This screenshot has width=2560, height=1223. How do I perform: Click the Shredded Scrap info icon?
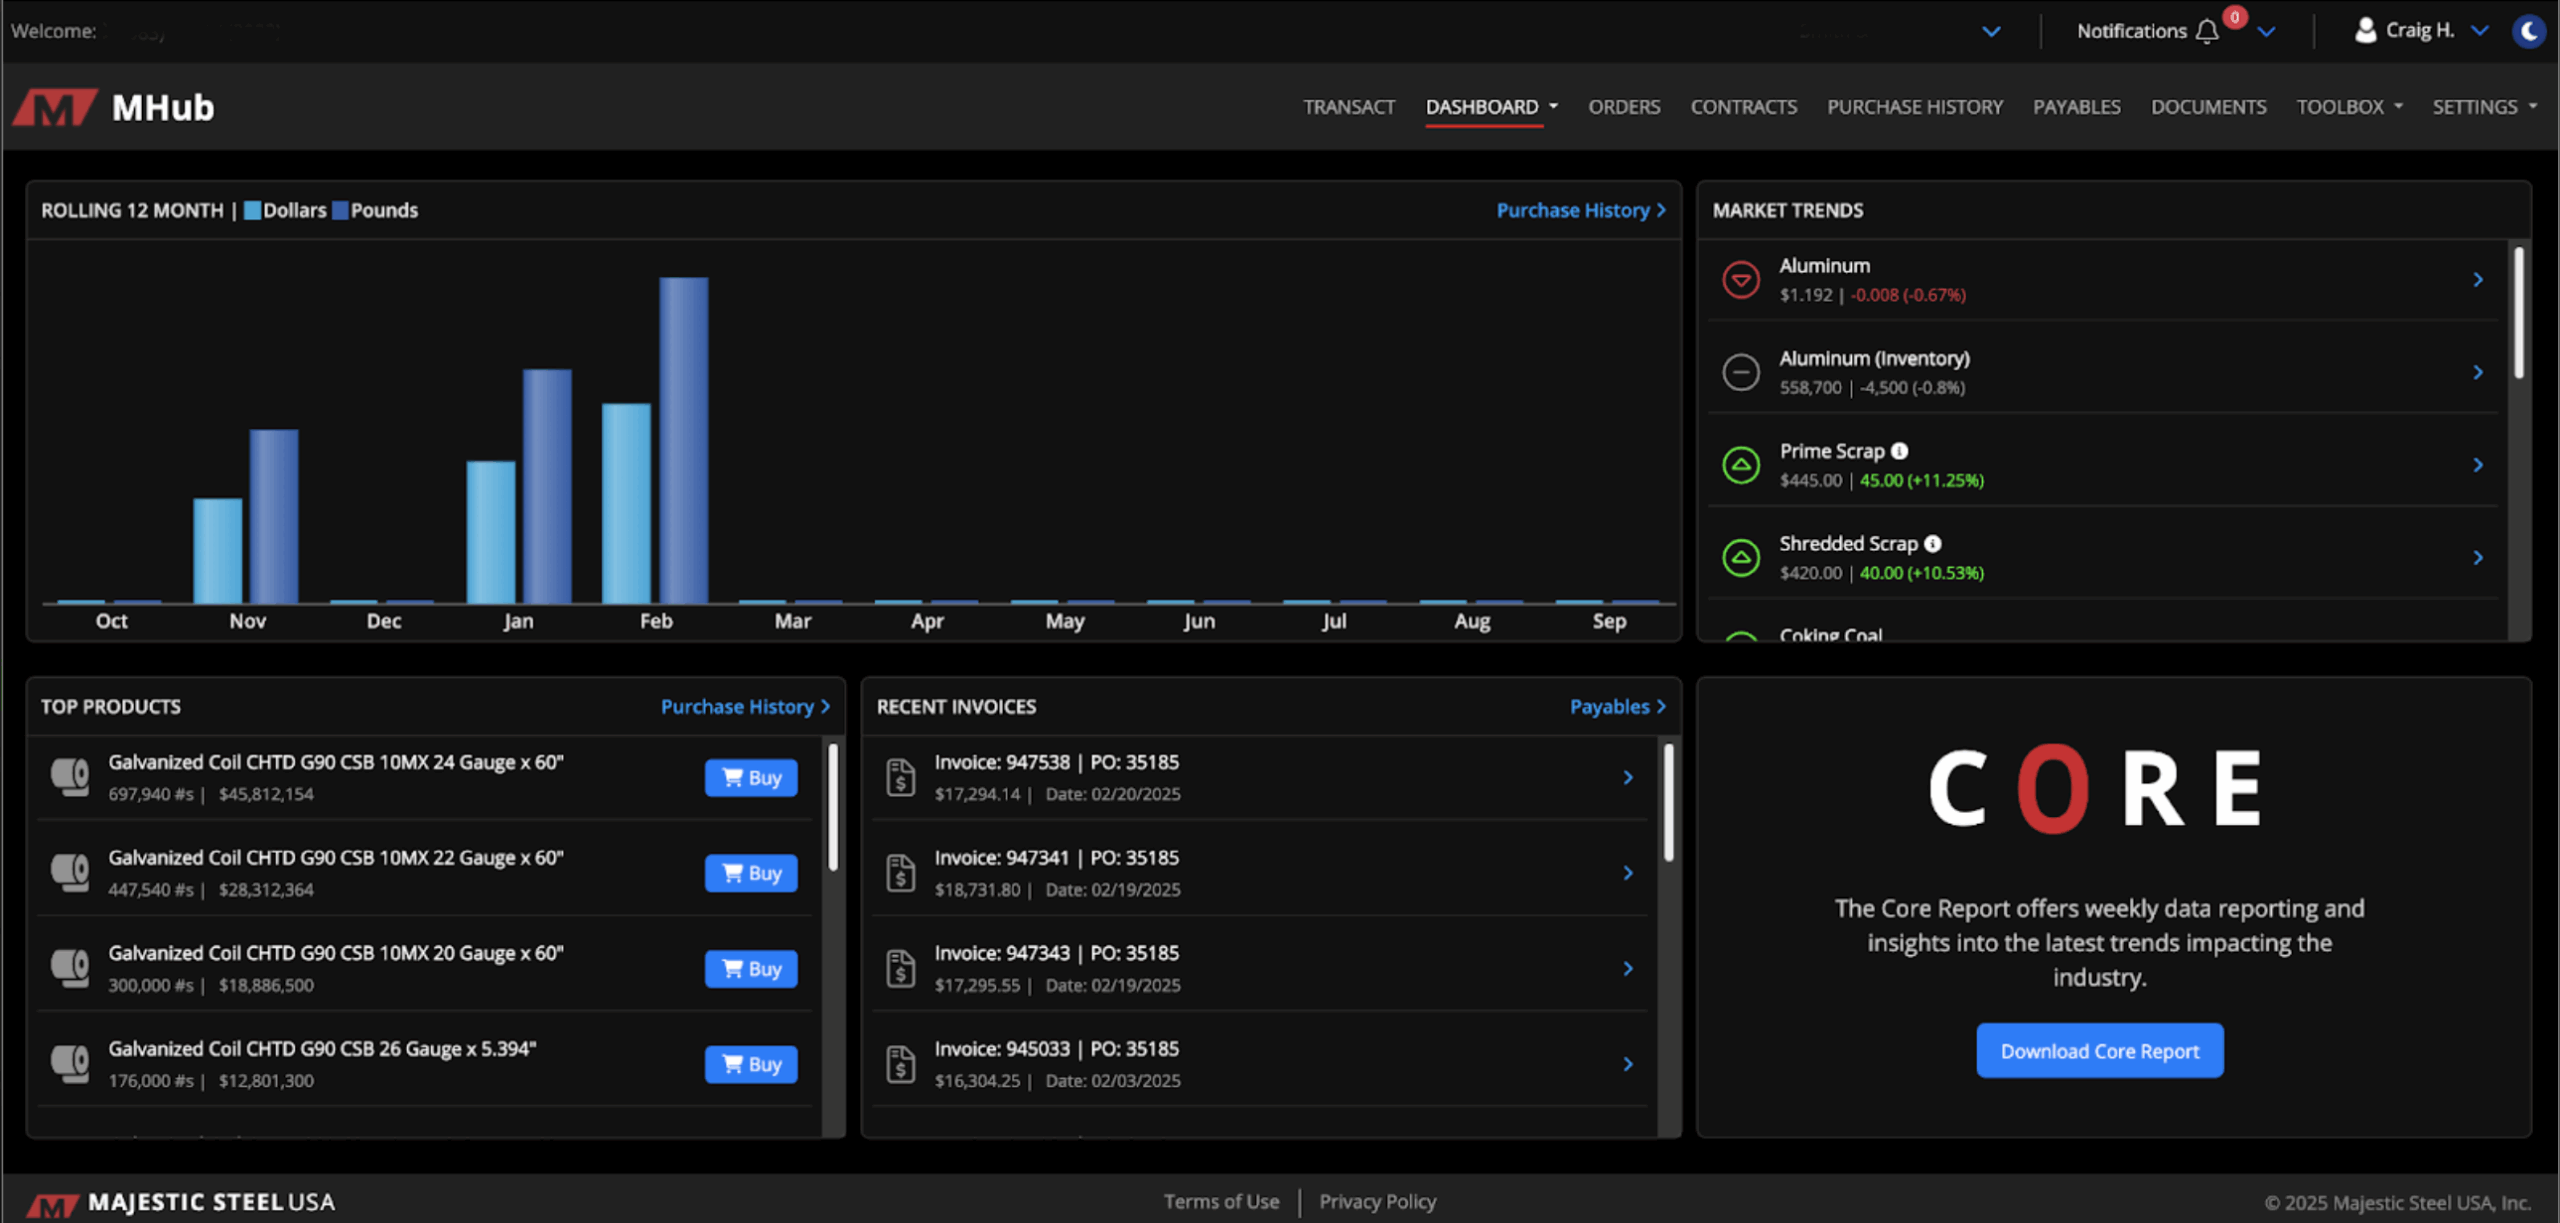[1933, 544]
